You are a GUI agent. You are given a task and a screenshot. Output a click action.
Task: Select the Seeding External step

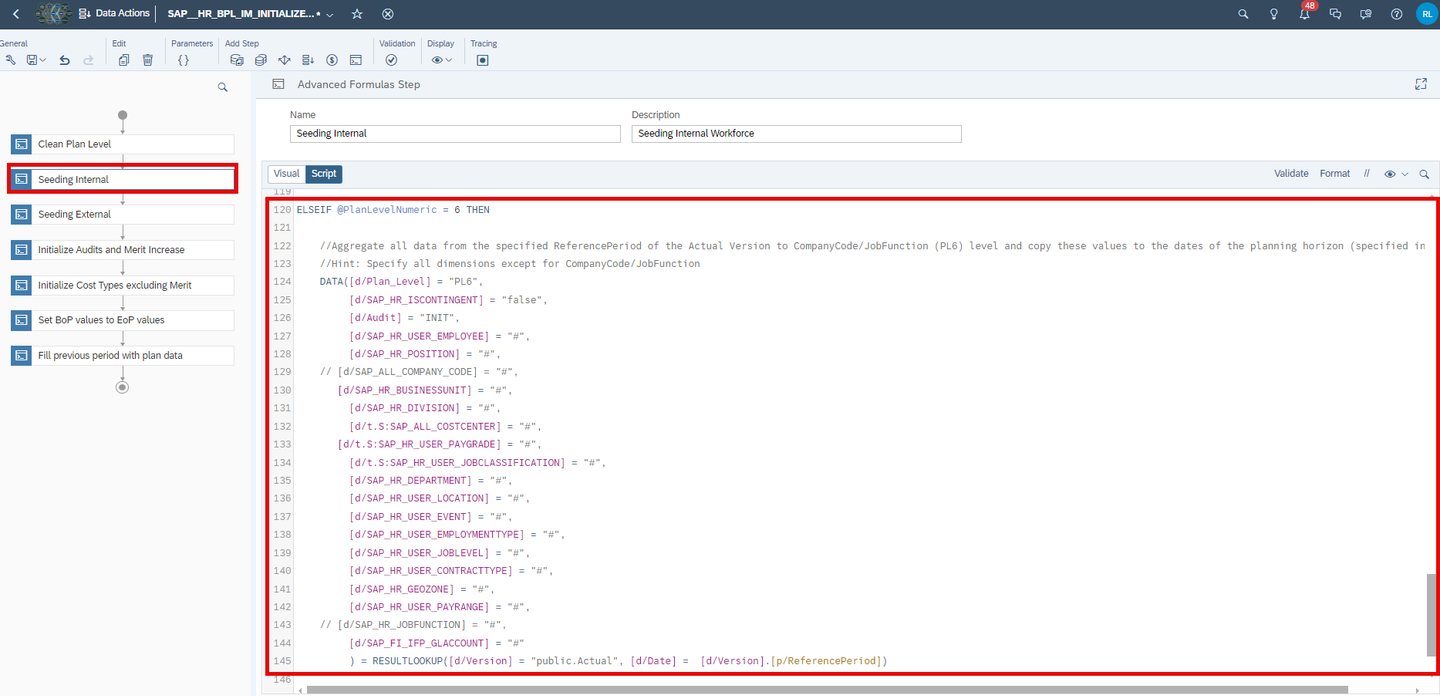pos(122,214)
